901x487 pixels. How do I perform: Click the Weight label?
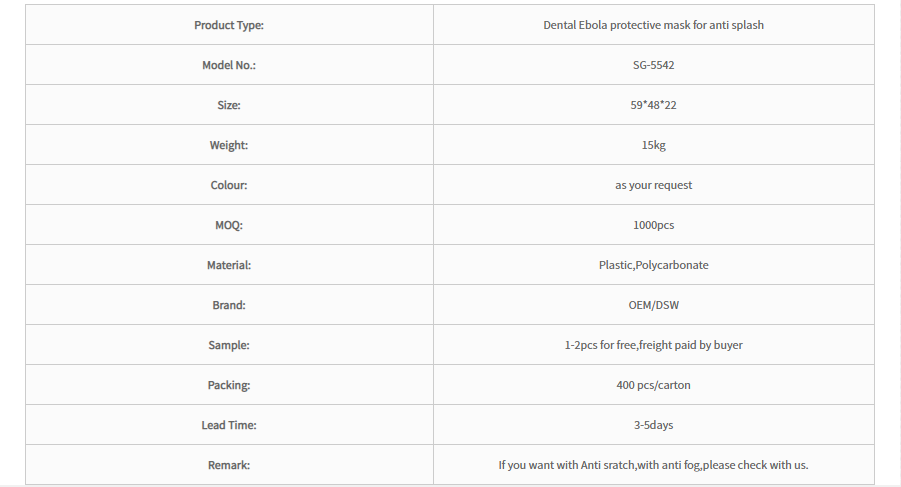pos(229,145)
